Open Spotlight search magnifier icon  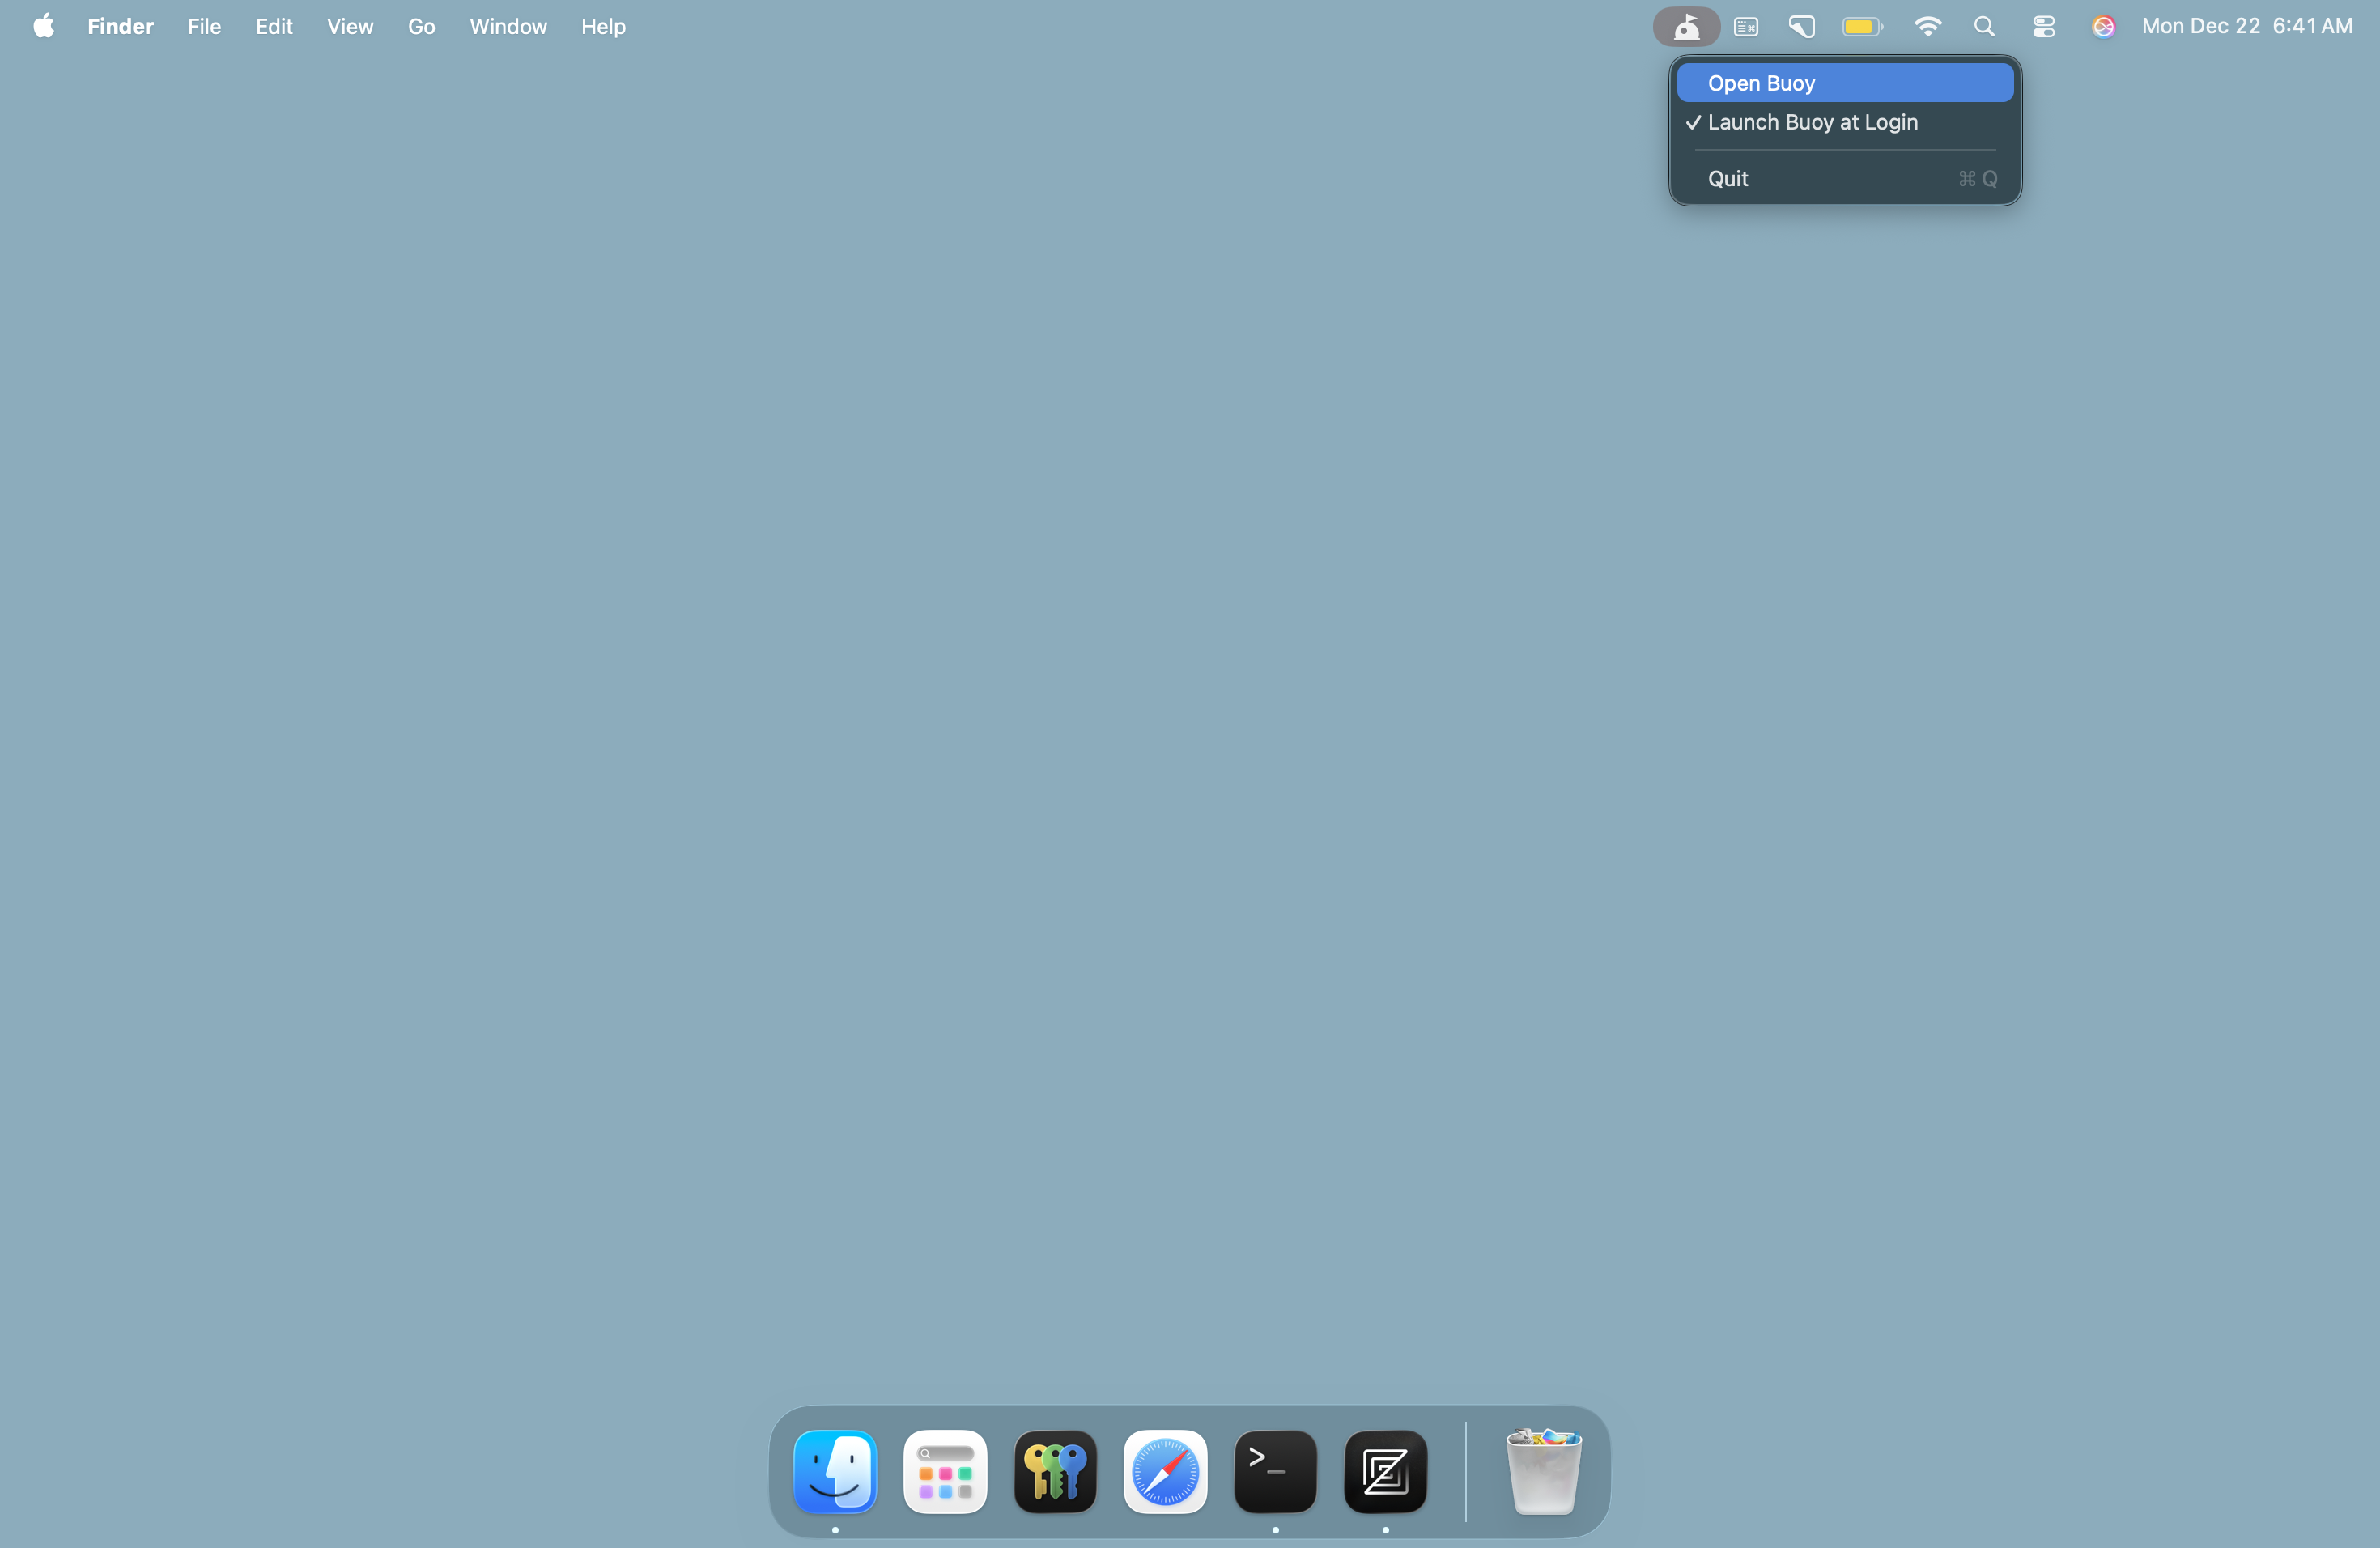(x=1984, y=27)
